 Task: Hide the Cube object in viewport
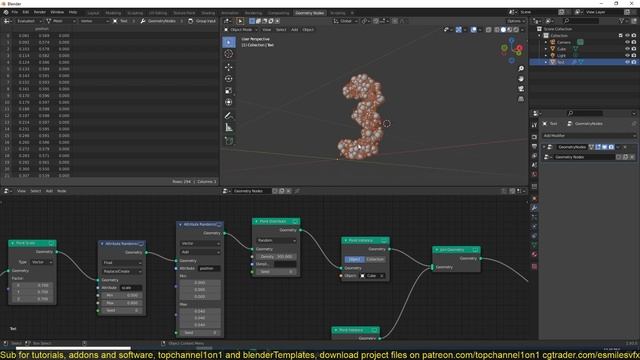[x=627, y=49]
